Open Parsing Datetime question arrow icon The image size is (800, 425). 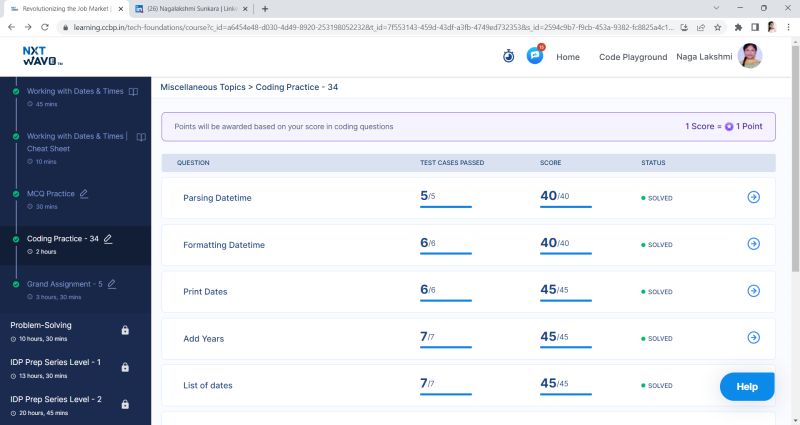[753, 197]
